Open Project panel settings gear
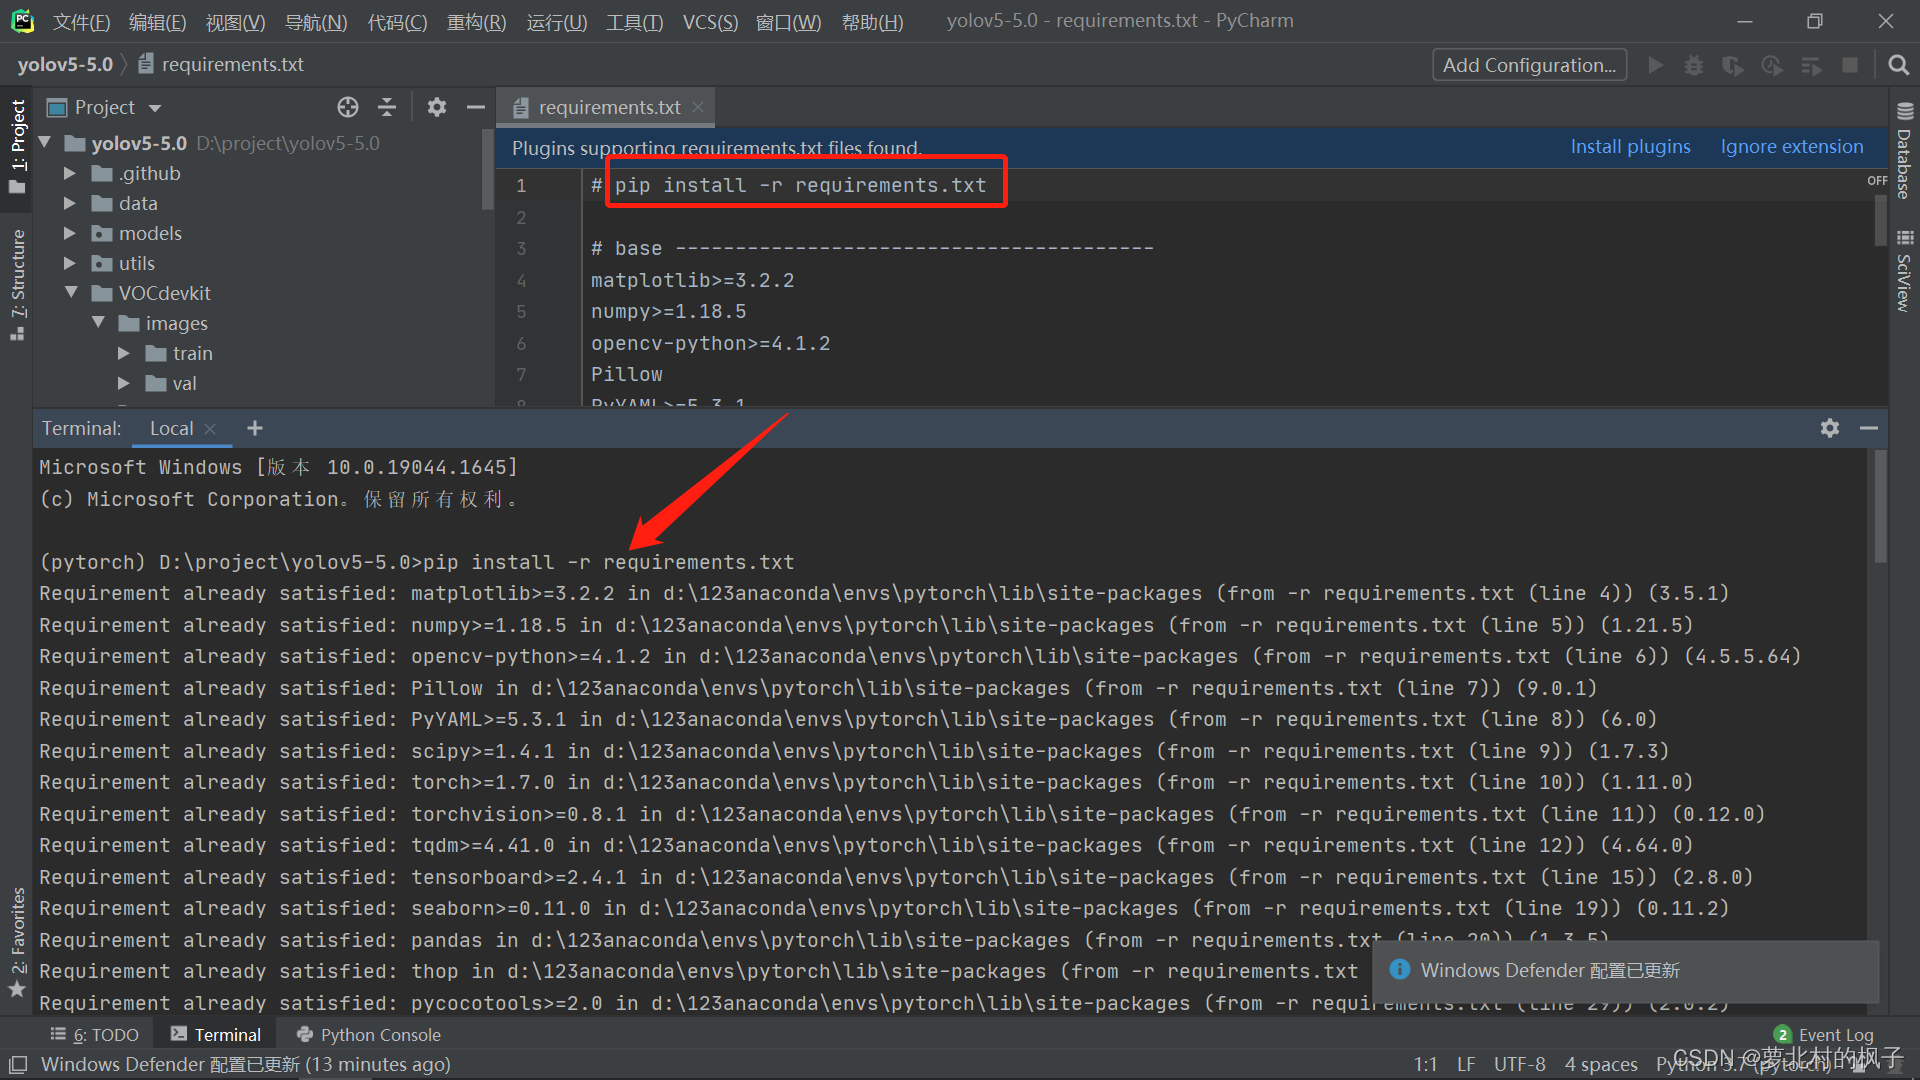The image size is (1920, 1080). (437, 107)
